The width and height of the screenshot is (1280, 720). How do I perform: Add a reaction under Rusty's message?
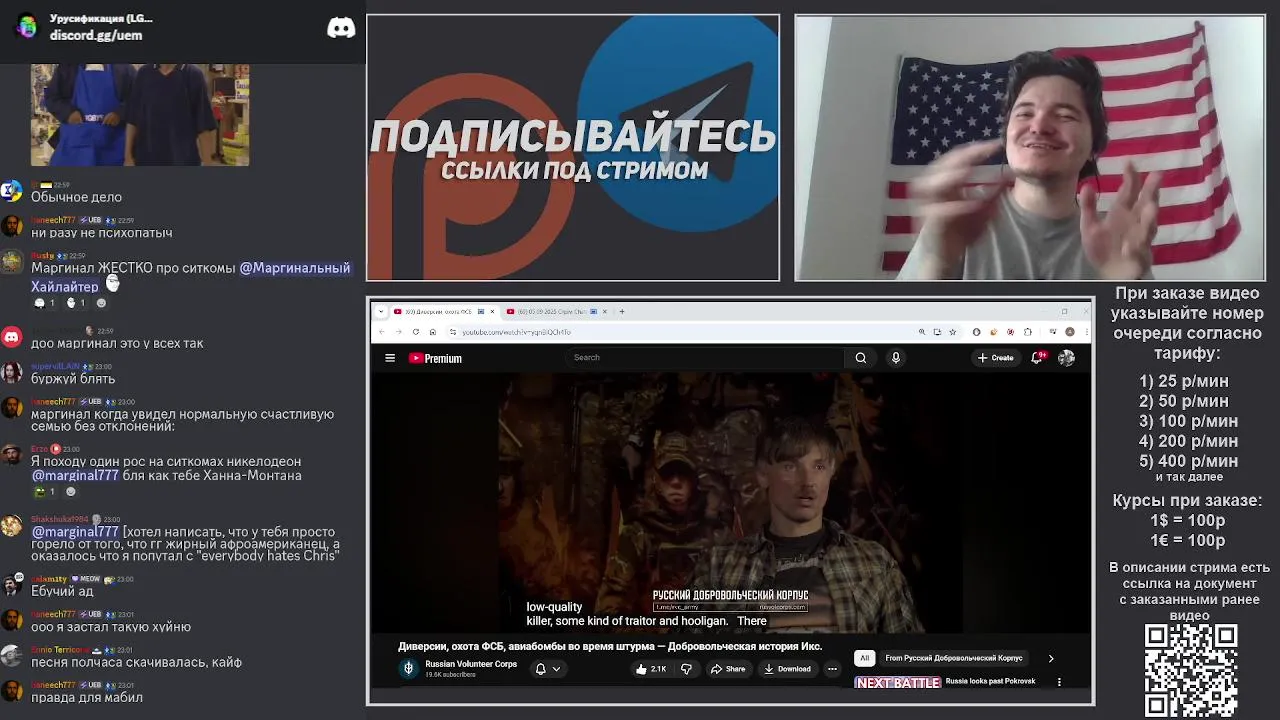101,303
